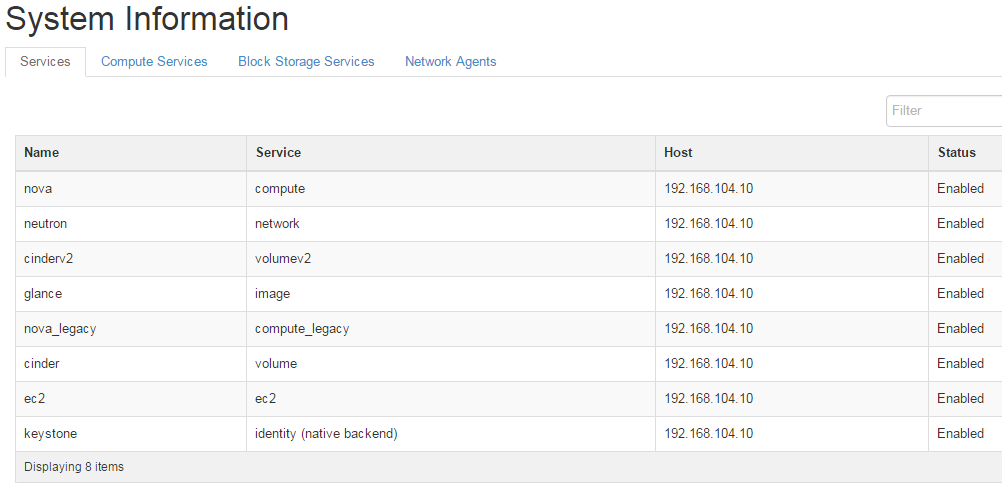Click Enabled status in the nova_legacy row
This screenshot has width=1002, height=489.
(x=960, y=329)
